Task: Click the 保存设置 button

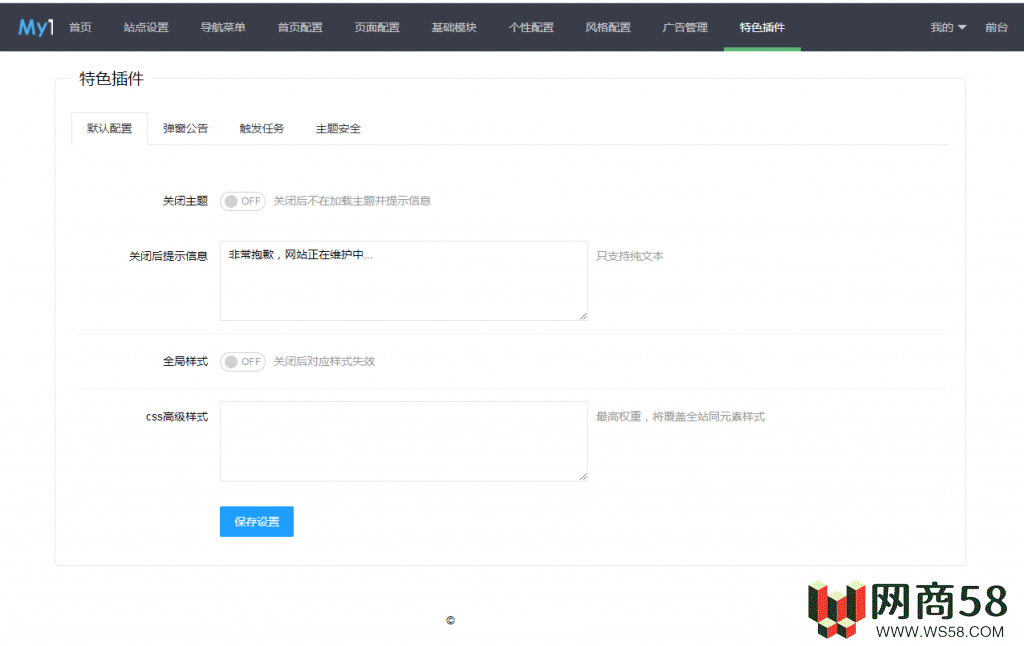Action: (x=257, y=521)
